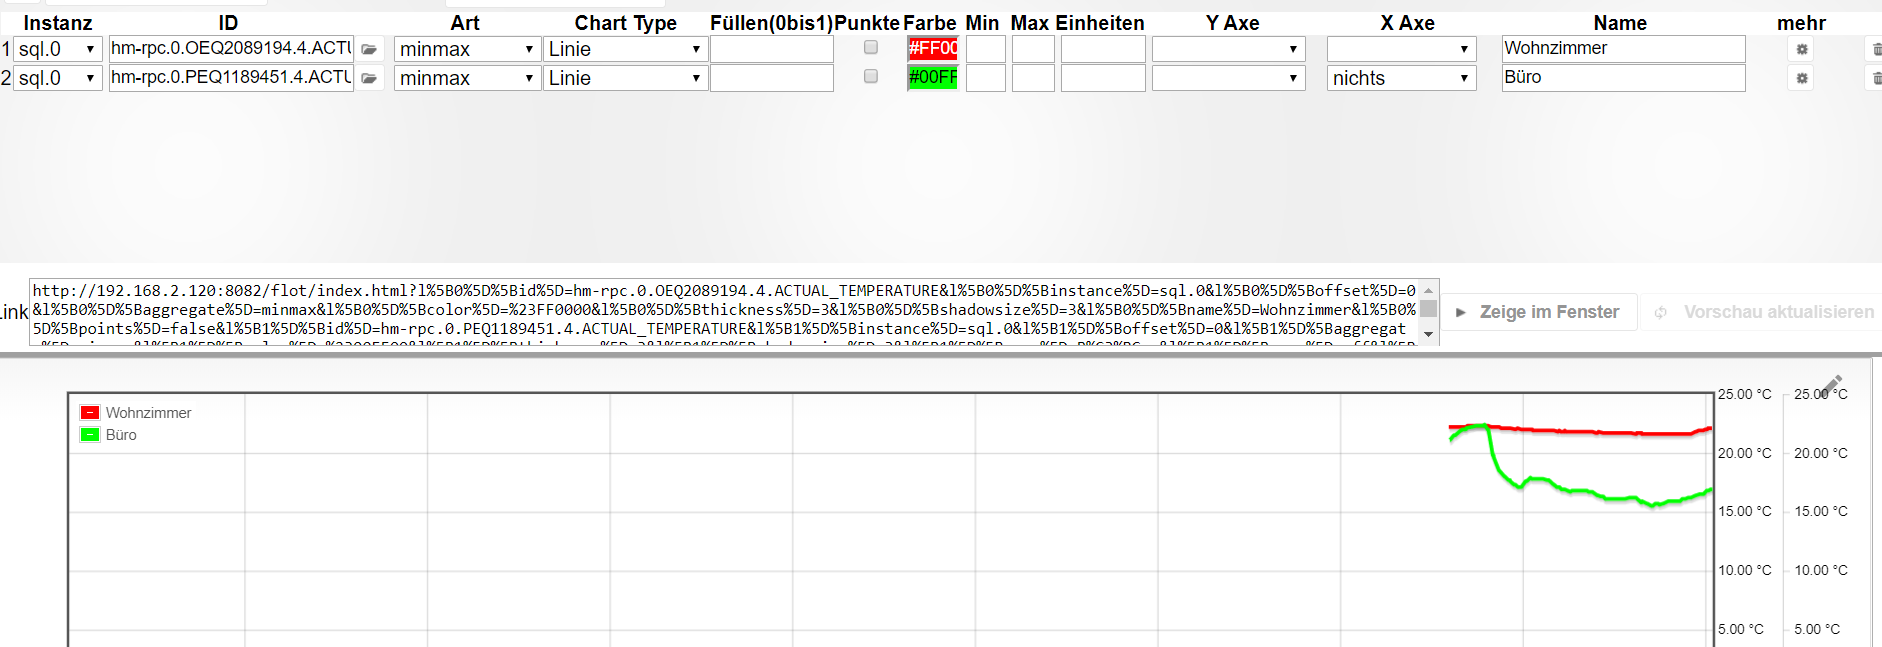Open Instanz dropdown sql.0 in row 2
The image size is (1882, 647).
pos(58,78)
